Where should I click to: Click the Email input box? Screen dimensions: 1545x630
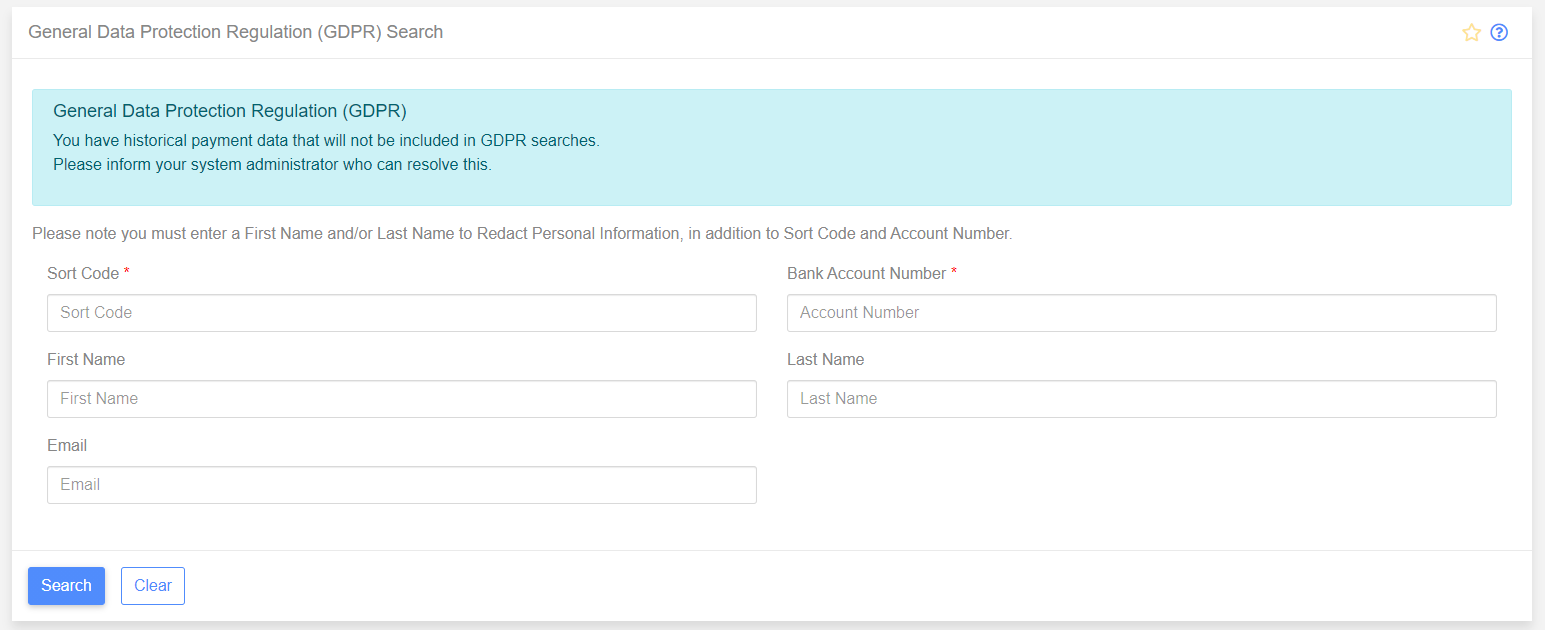(401, 485)
